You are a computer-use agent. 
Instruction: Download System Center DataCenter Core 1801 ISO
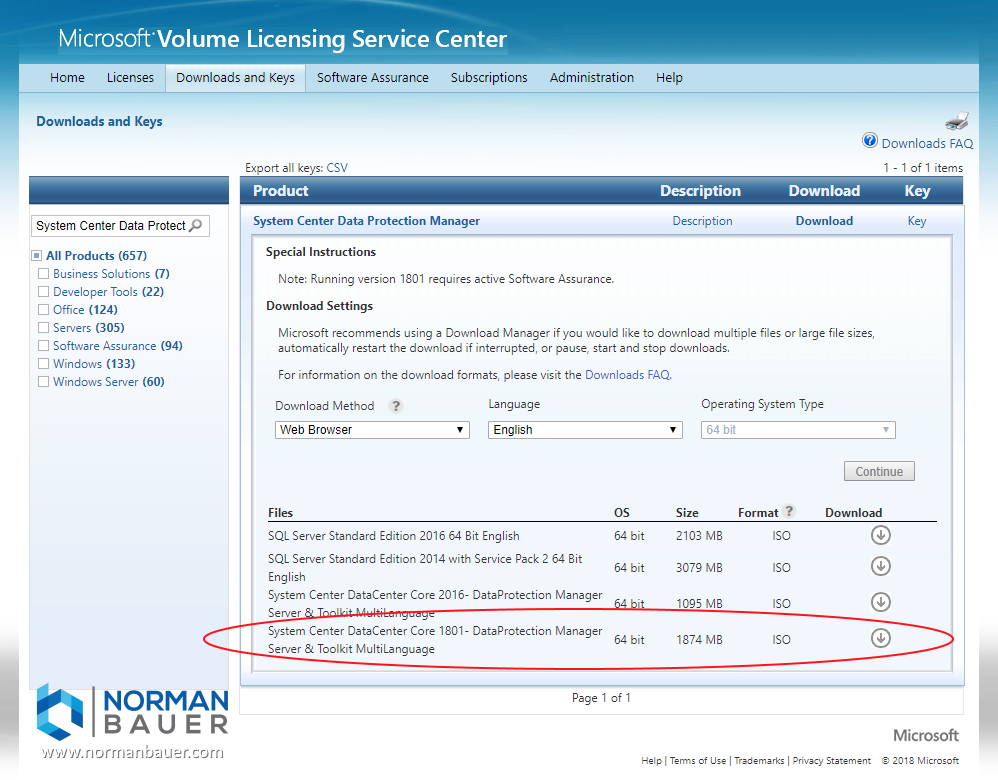click(x=880, y=638)
